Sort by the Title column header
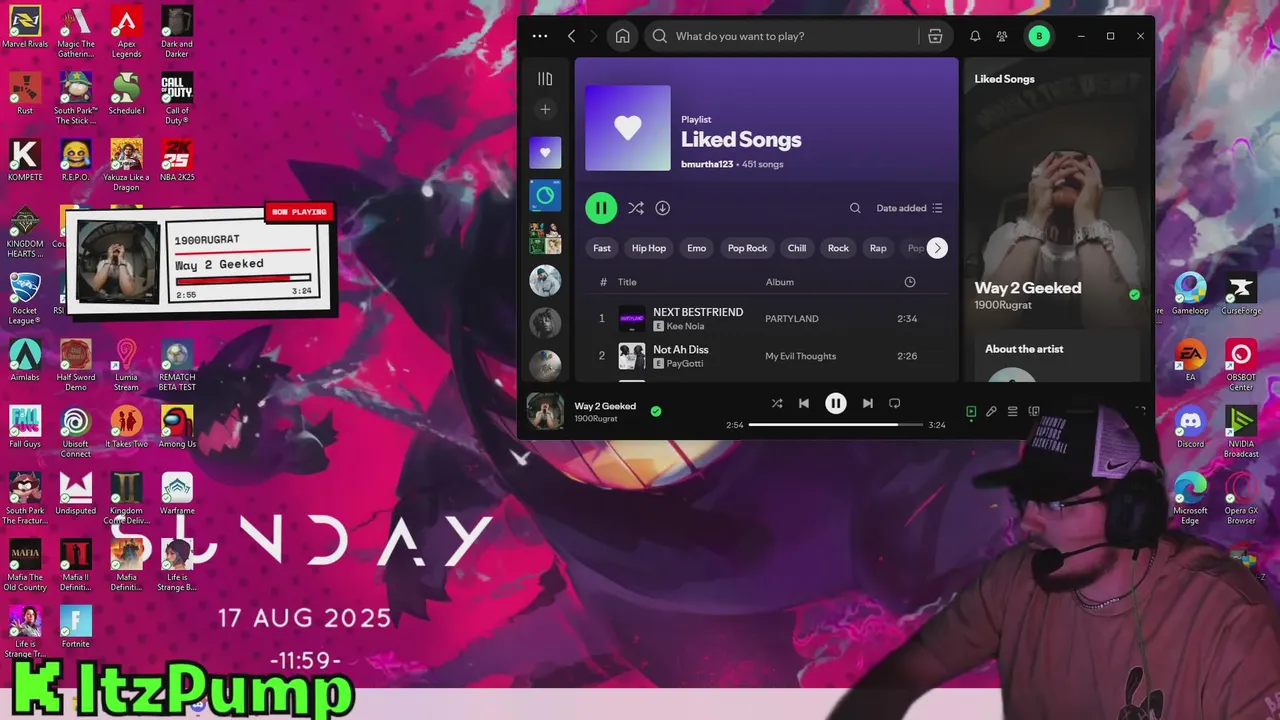1280x720 pixels. (627, 282)
